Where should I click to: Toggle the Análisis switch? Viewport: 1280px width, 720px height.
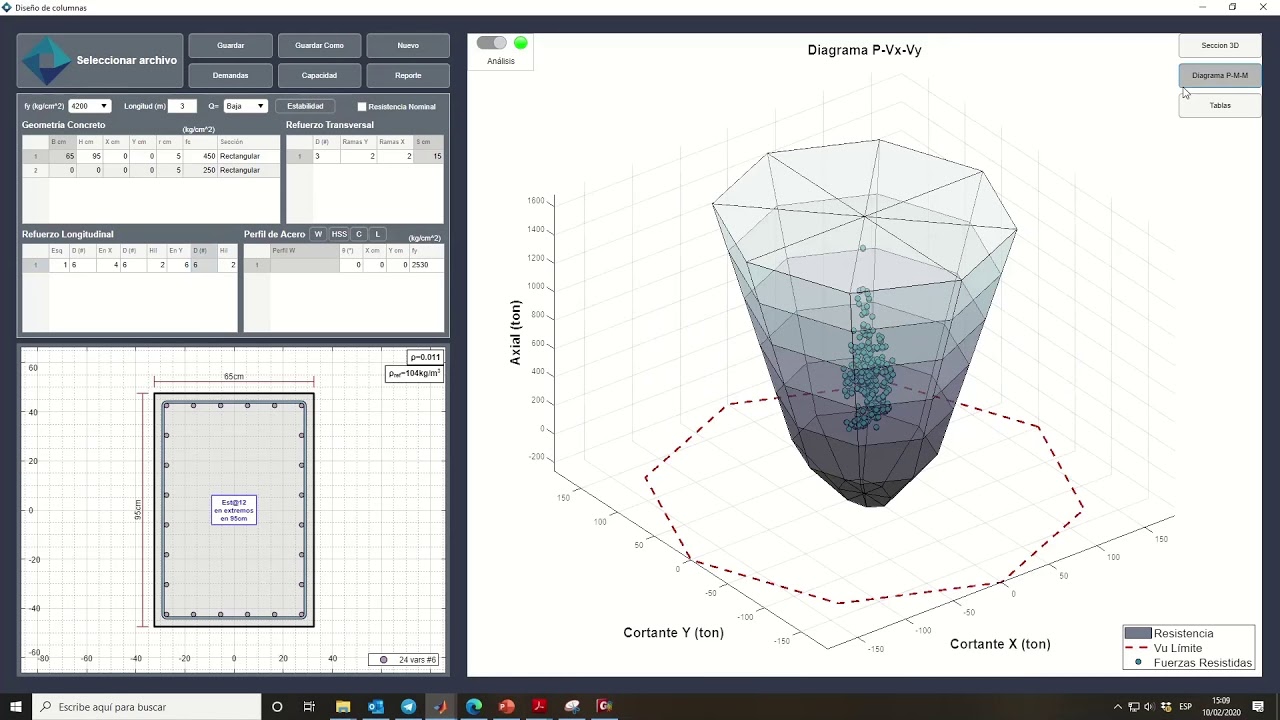[x=492, y=43]
